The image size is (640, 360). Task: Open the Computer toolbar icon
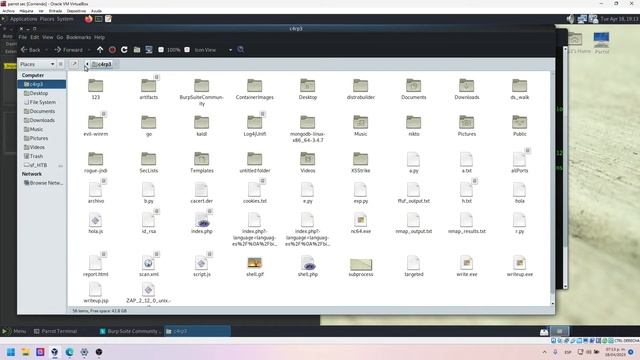(x=149, y=50)
